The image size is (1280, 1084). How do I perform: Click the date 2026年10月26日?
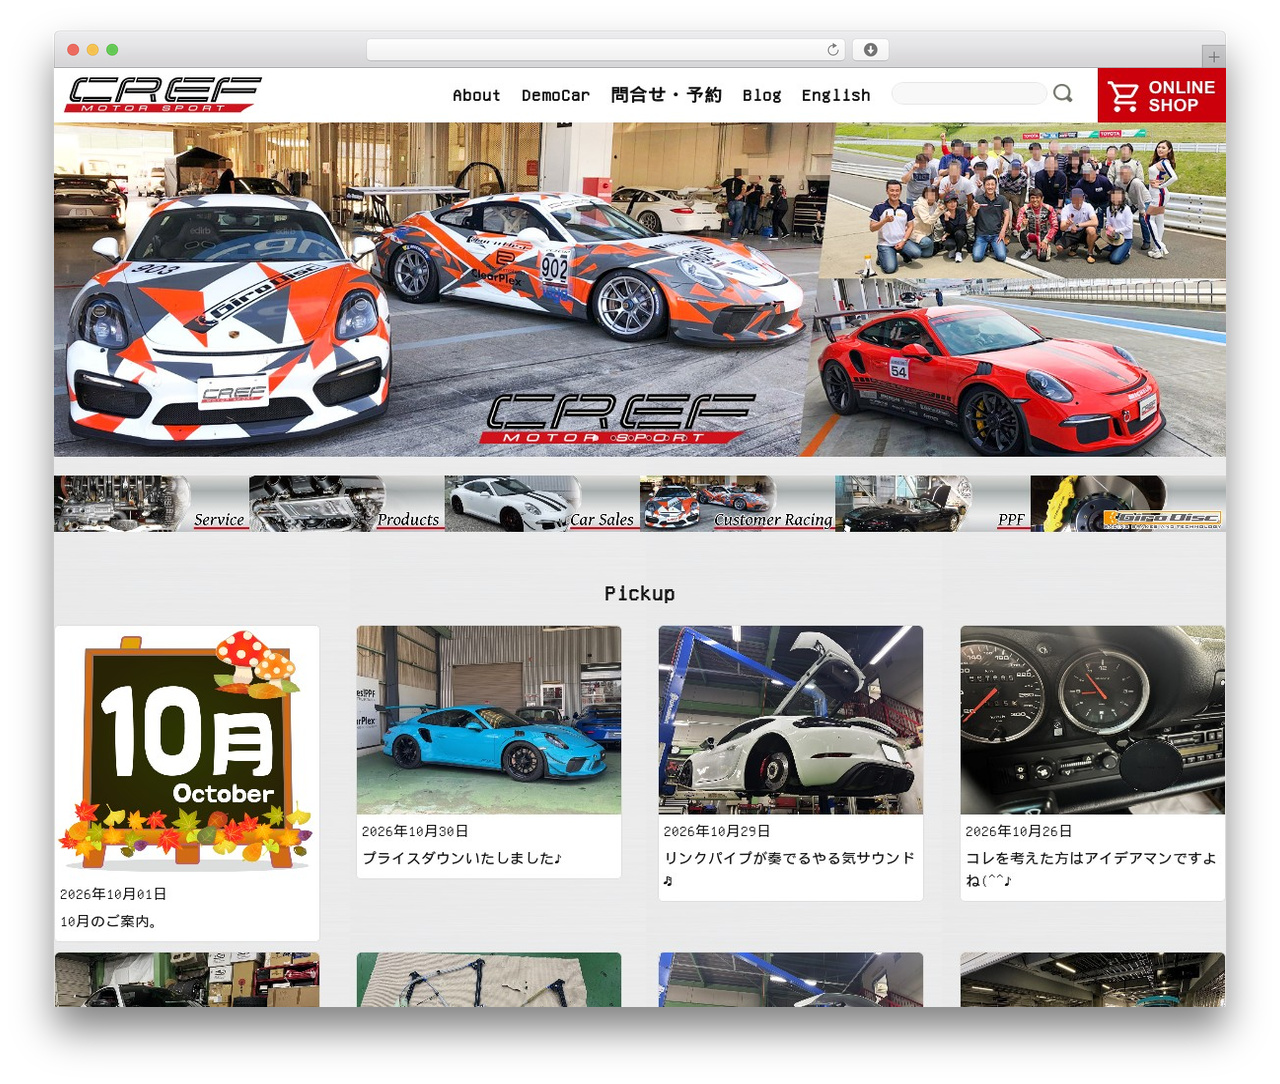tap(1019, 831)
